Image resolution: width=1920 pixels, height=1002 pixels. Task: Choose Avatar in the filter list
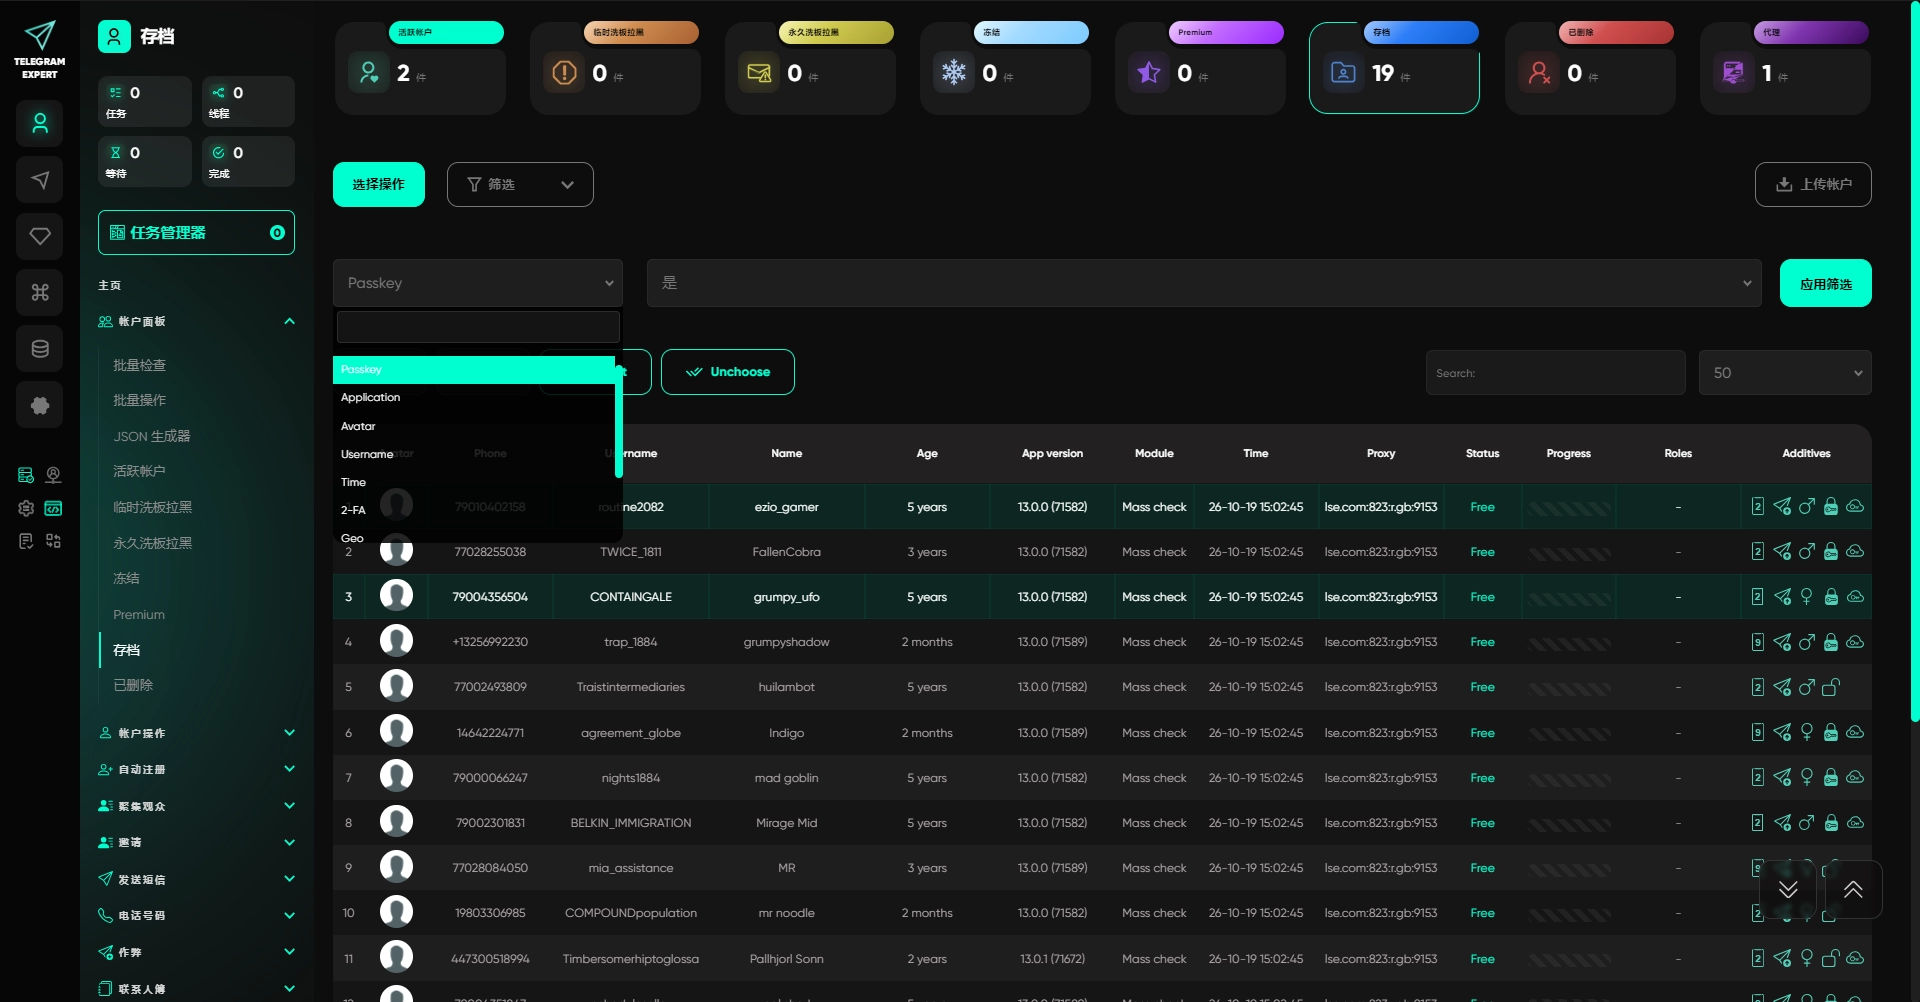[474, 426]
